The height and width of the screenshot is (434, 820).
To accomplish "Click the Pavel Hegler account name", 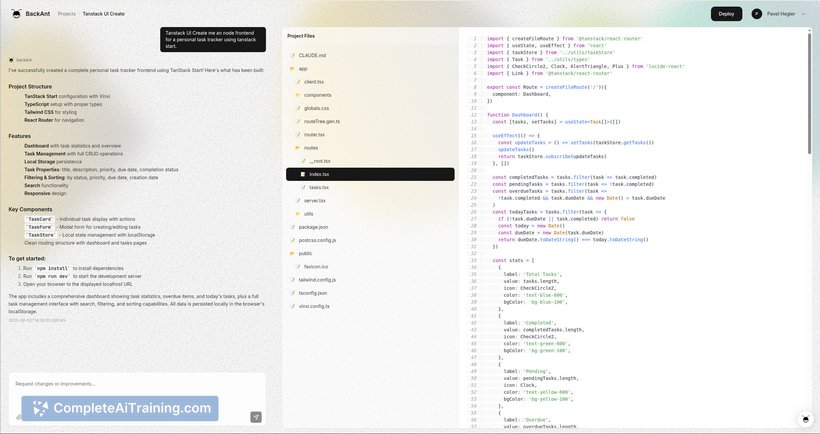I will (x=781, y=14).
